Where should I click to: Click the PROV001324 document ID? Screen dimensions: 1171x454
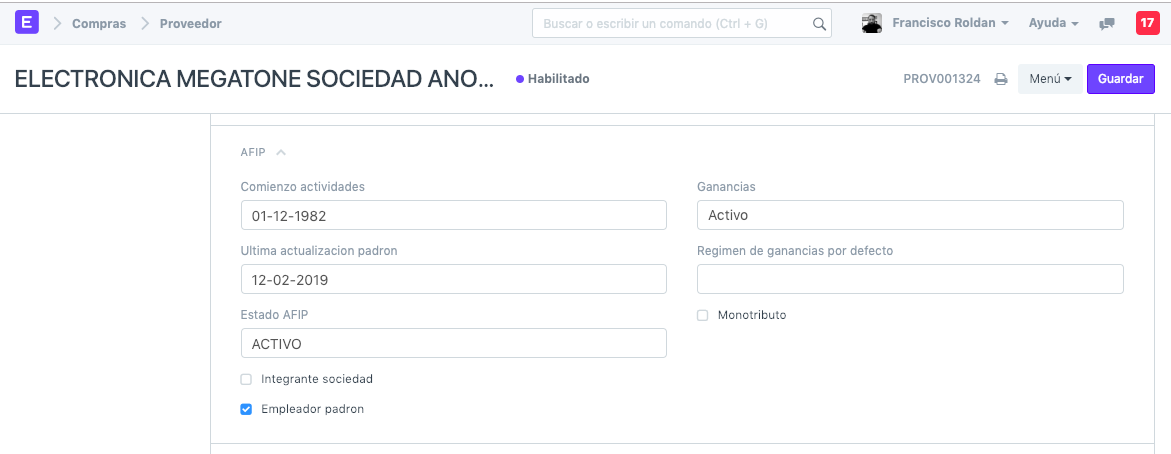942,79
